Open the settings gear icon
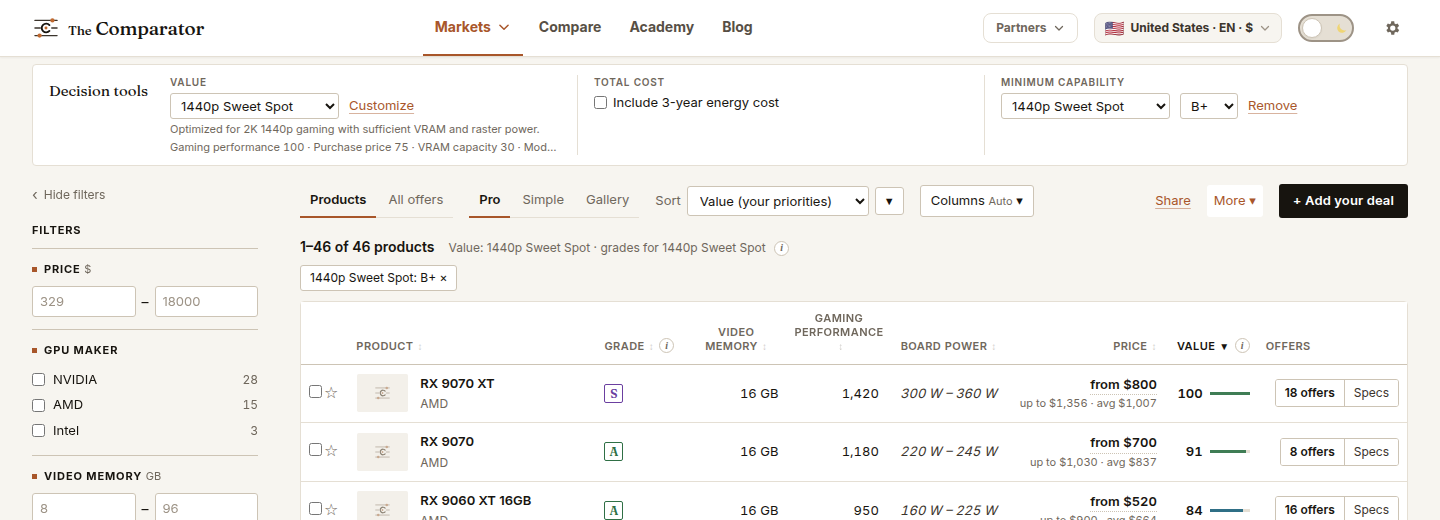Screen dimensions: 1440x520 coord(1392,28)
